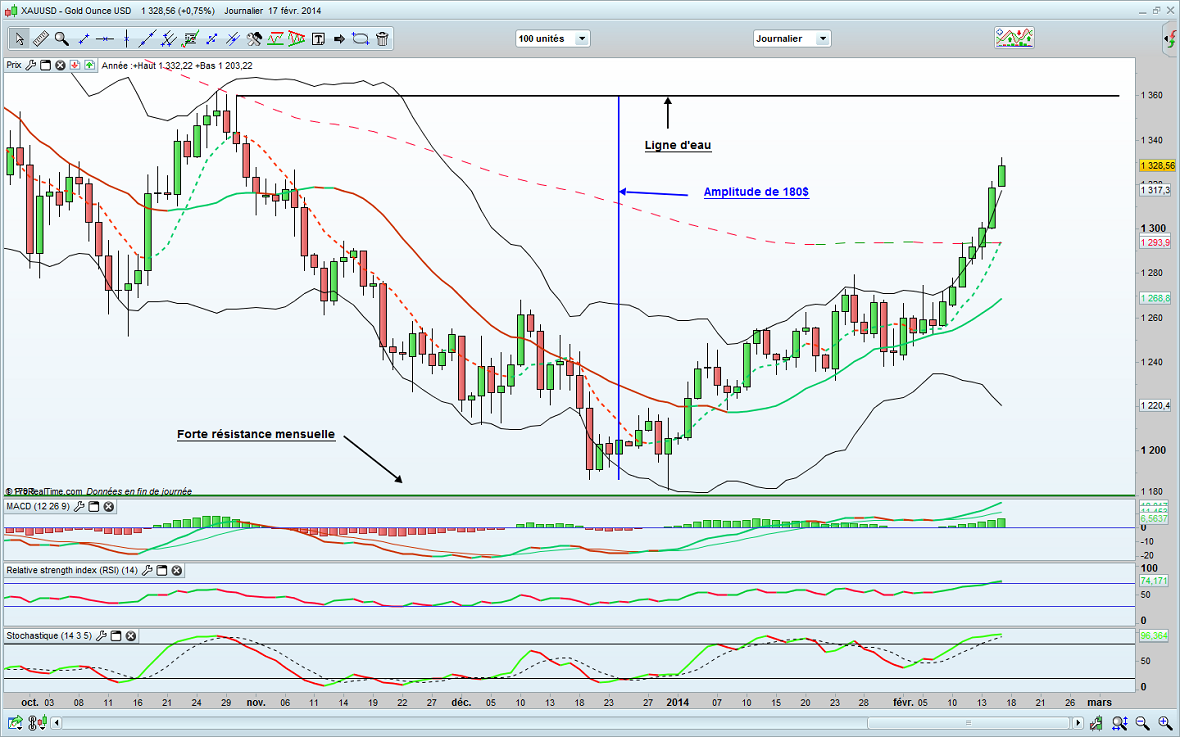Open MACD settings with the wrench icon
Screen dimensions: 1180x737
tap(79, 507)
